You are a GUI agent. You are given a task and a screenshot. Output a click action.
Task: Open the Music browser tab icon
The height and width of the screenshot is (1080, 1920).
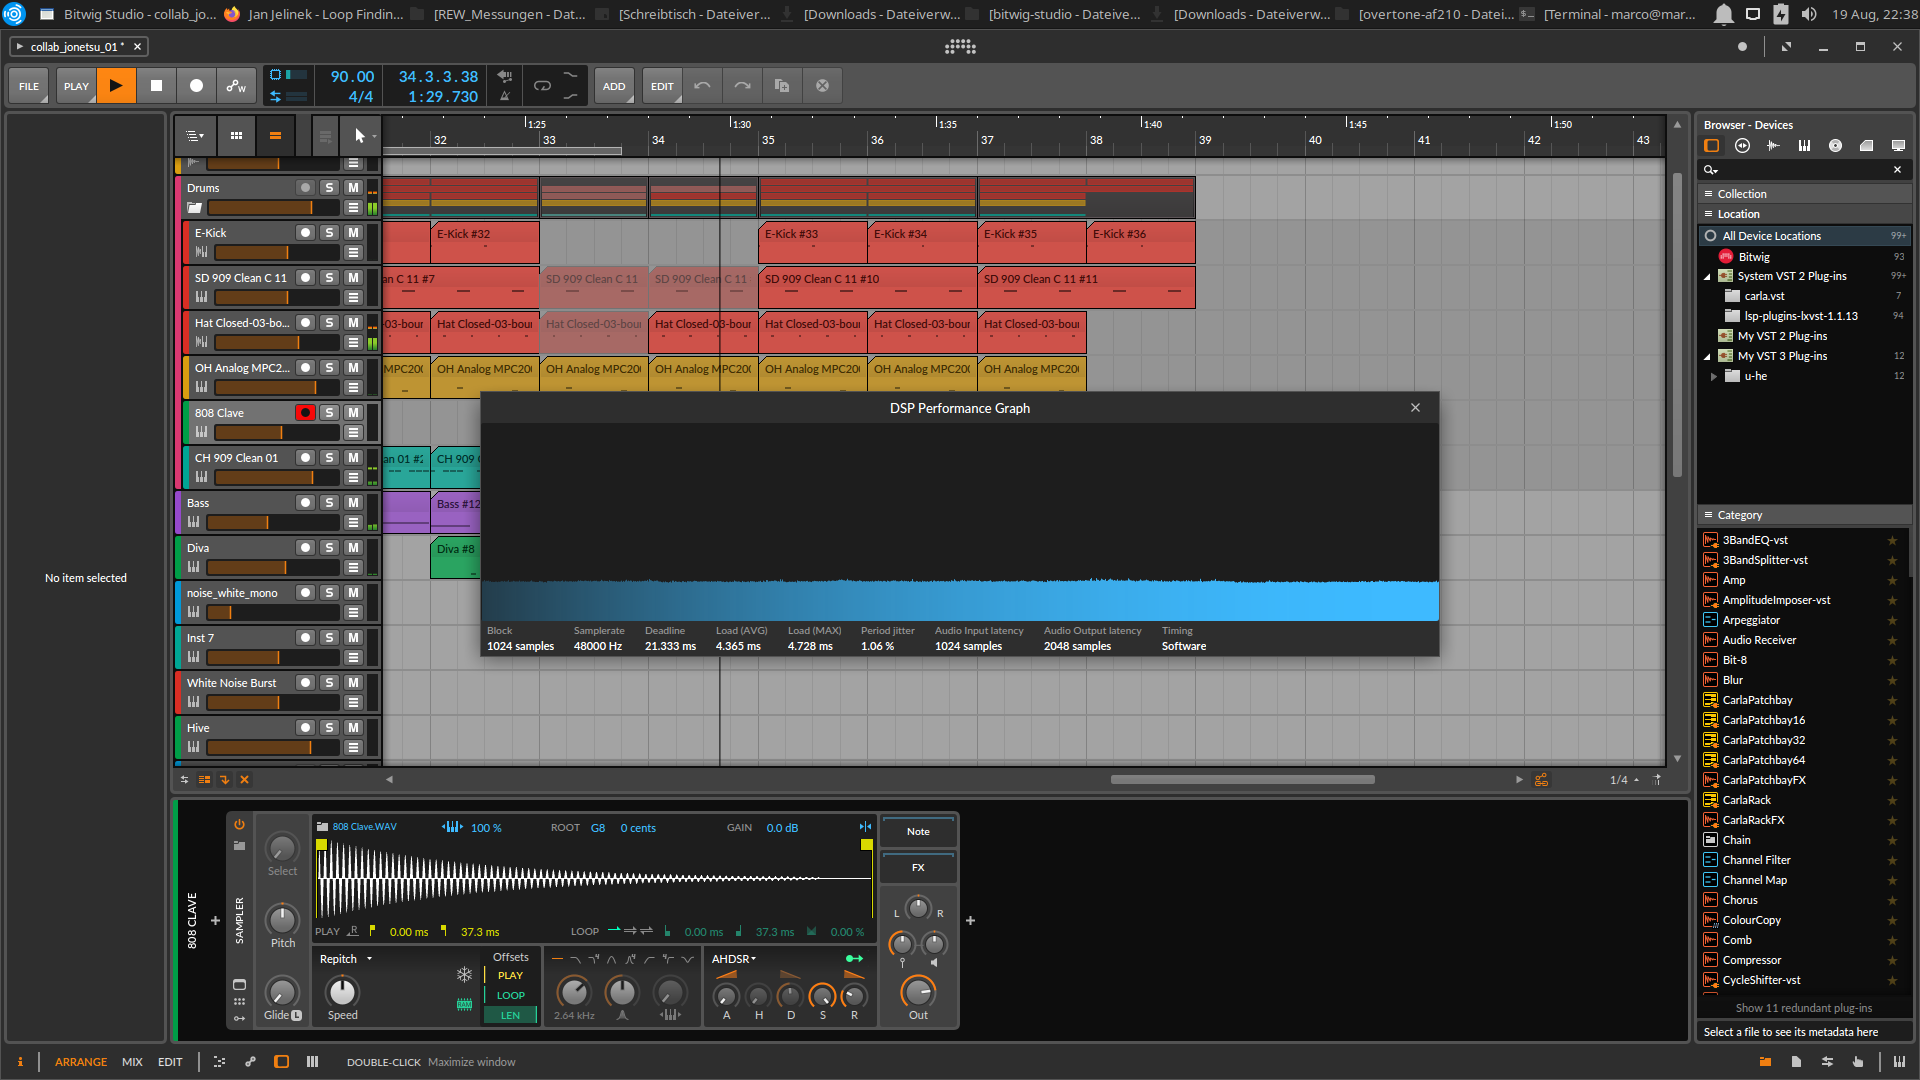1836,146
